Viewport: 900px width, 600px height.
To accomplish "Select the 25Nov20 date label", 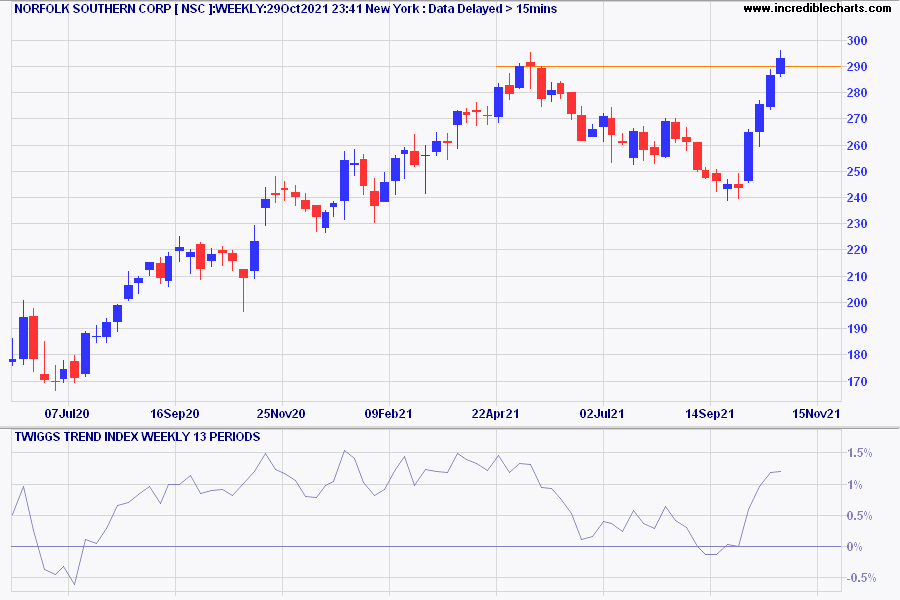I will (281, 413).
